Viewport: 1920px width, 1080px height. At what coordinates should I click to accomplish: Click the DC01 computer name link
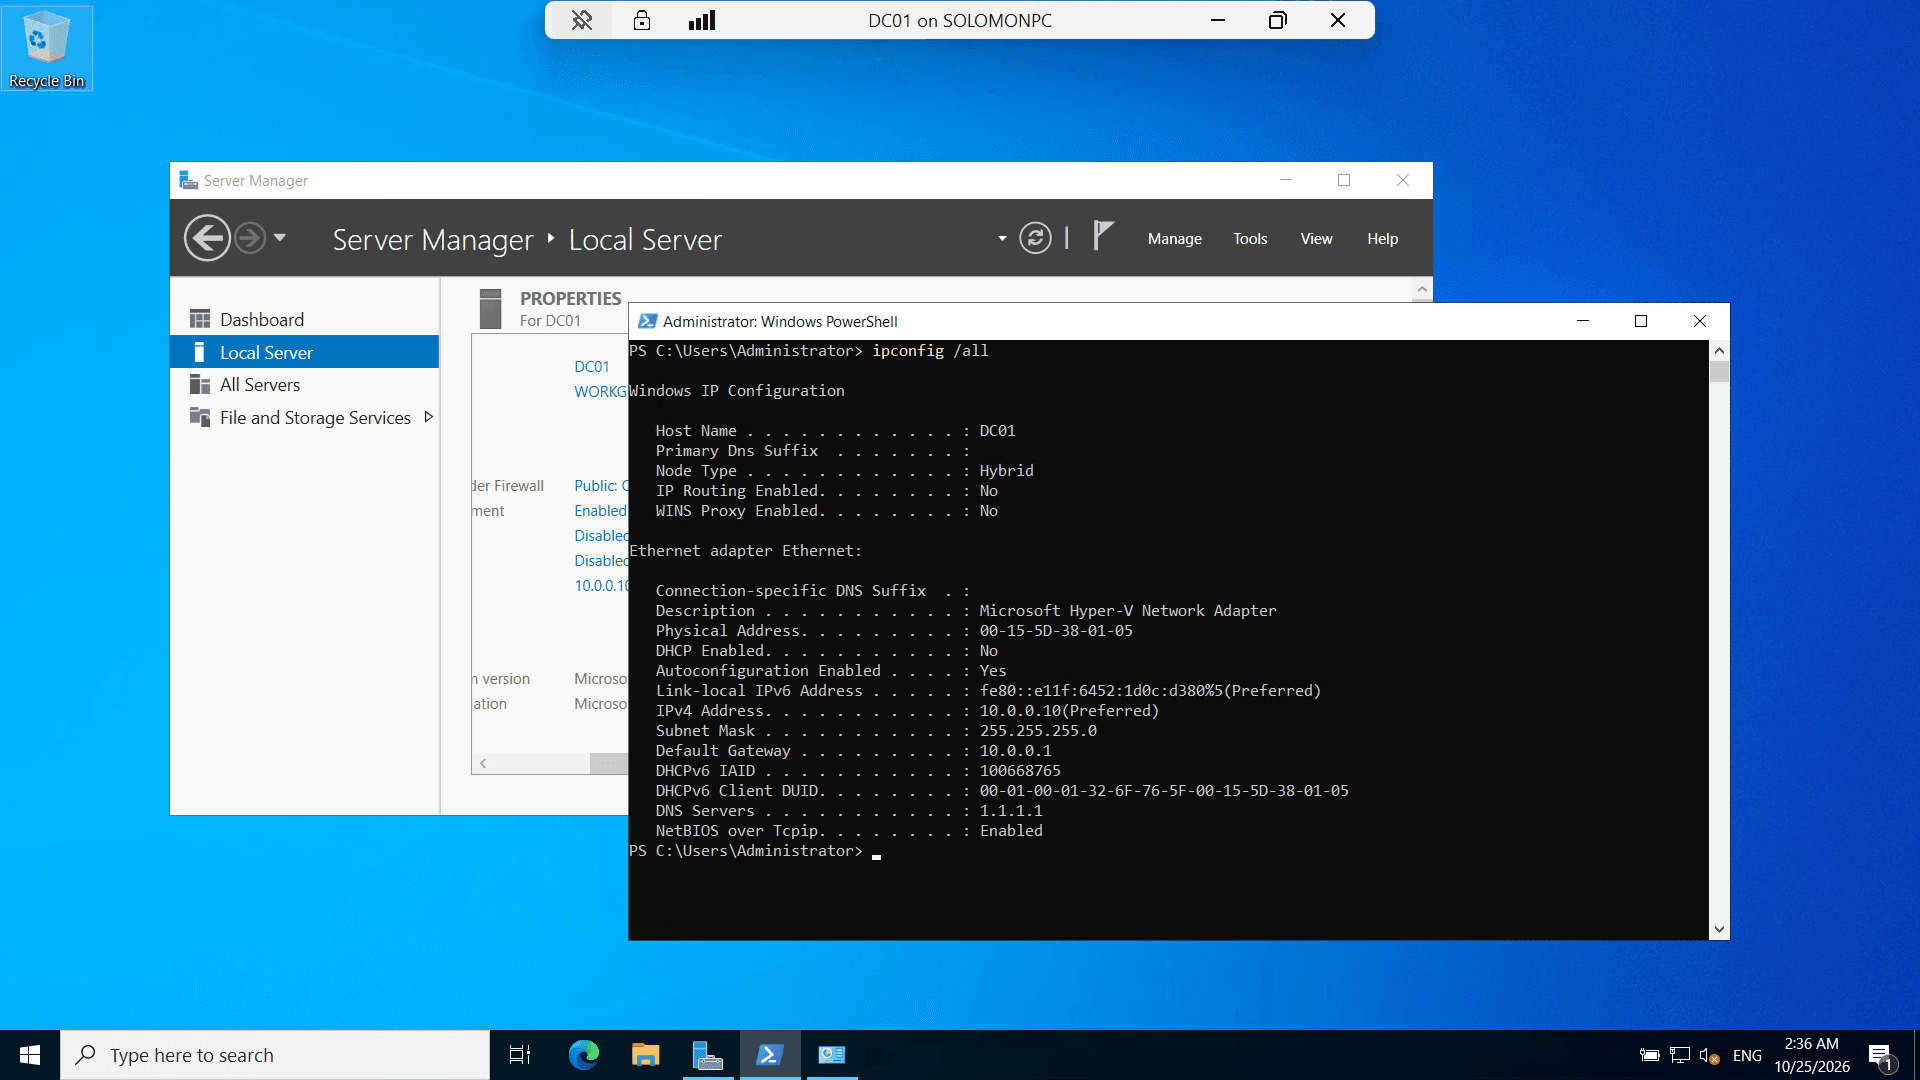pos(592,367)
